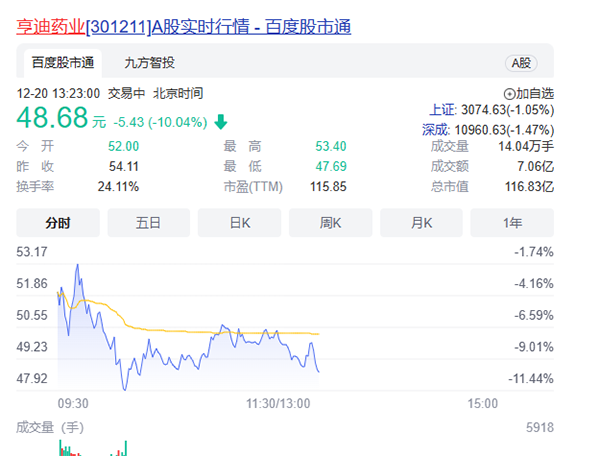Click the 09:30 time axis marker
This screenshot has height=456, width=600.
pyautogui.click(x=74, y=403)
